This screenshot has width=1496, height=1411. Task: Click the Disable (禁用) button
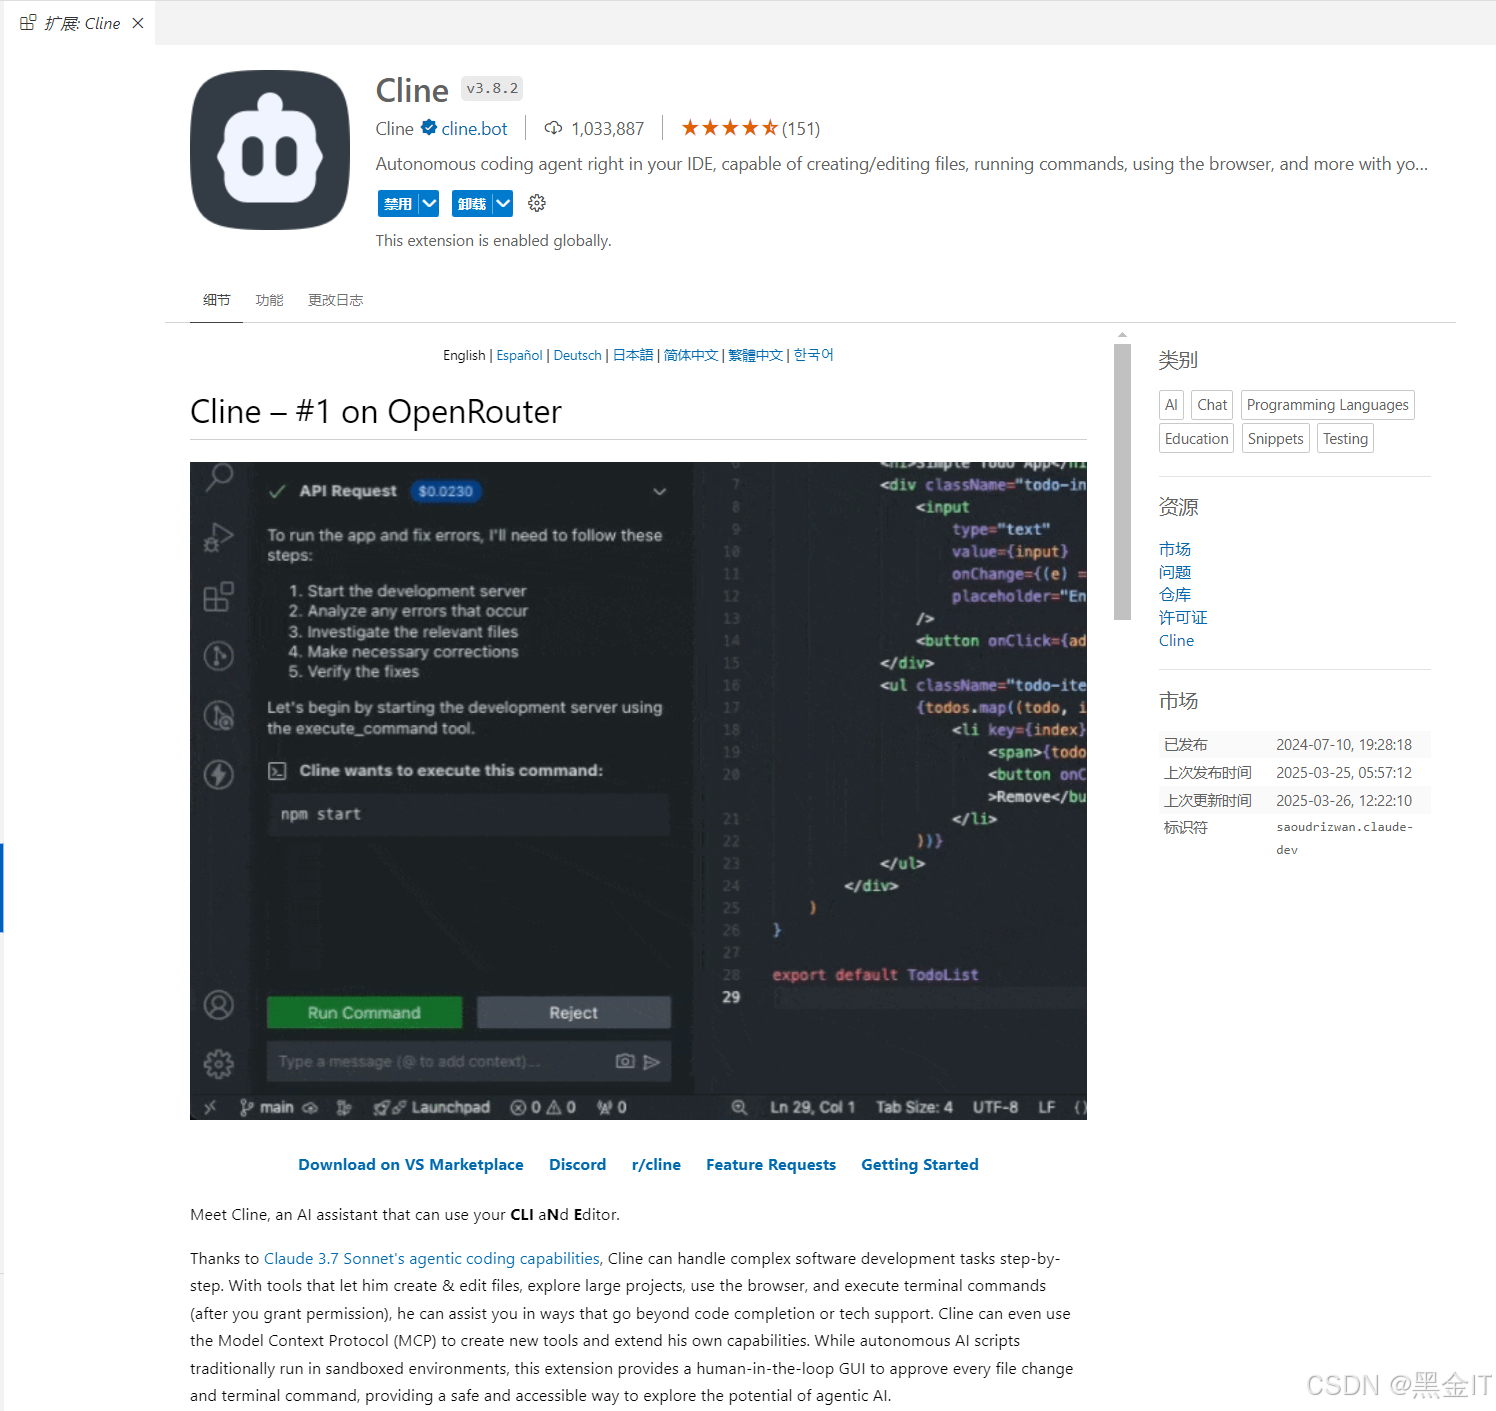tap(398, 203)
